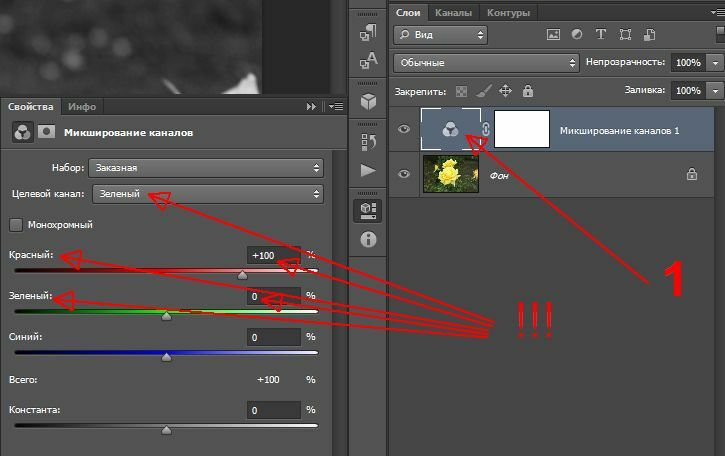Click the Всего +100 total value

point(268,380)
